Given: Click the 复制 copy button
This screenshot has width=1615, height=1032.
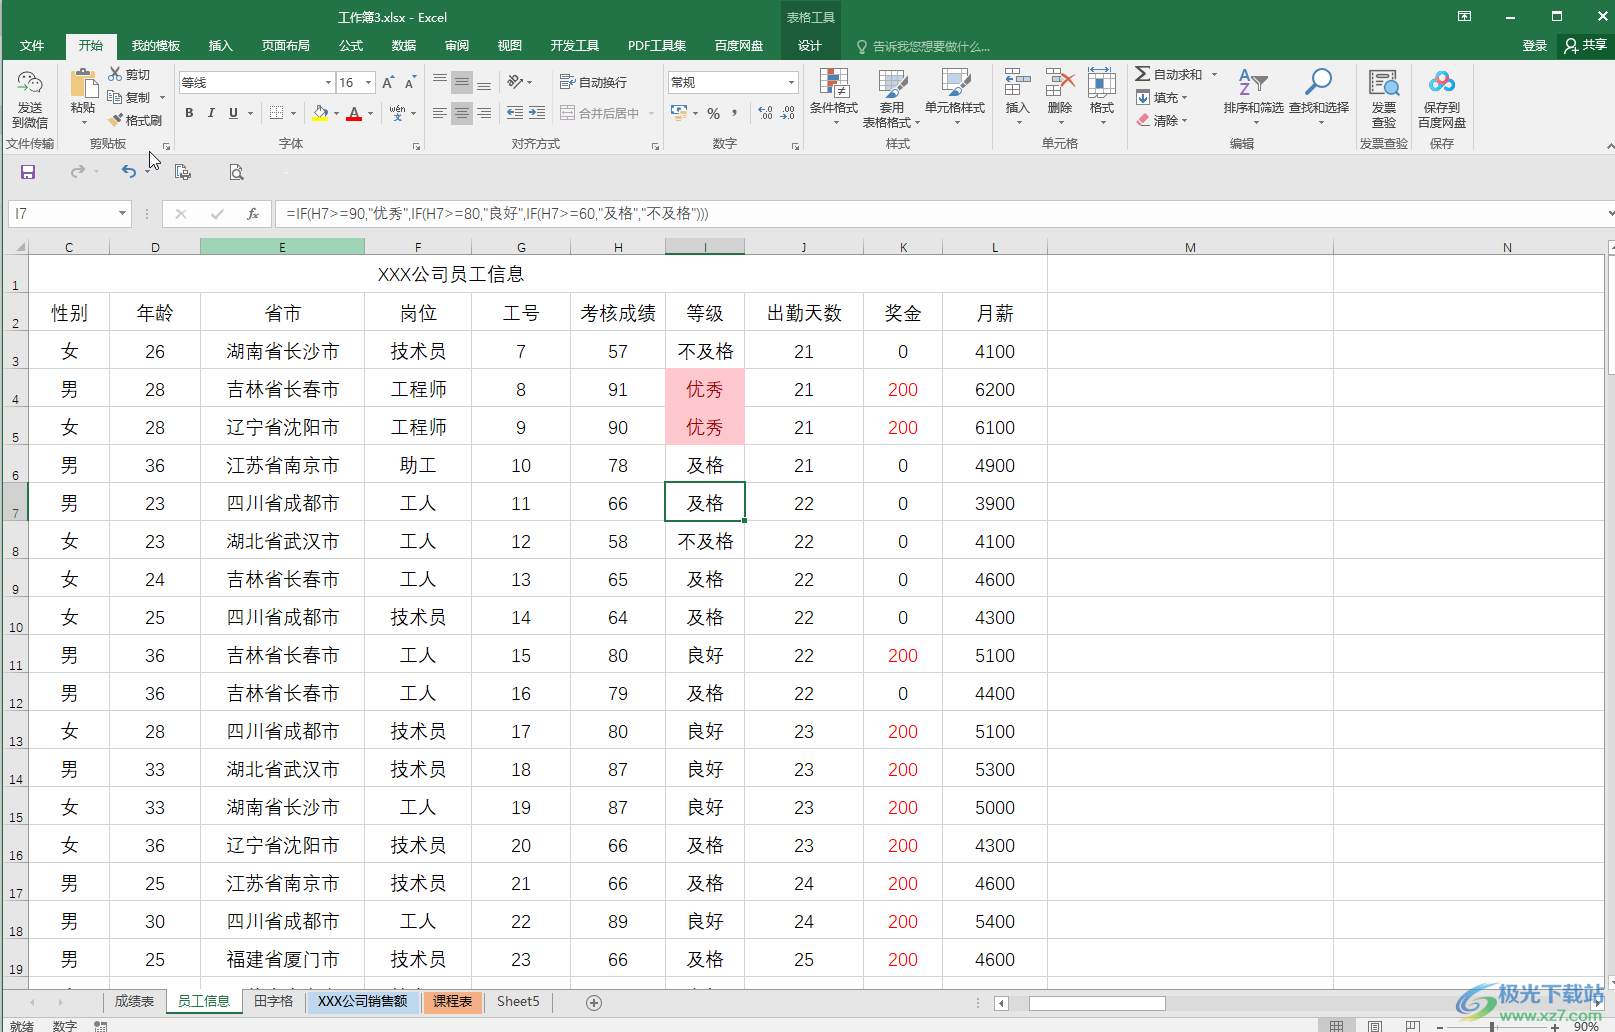Looking at the screenshot, I should 130,97.
